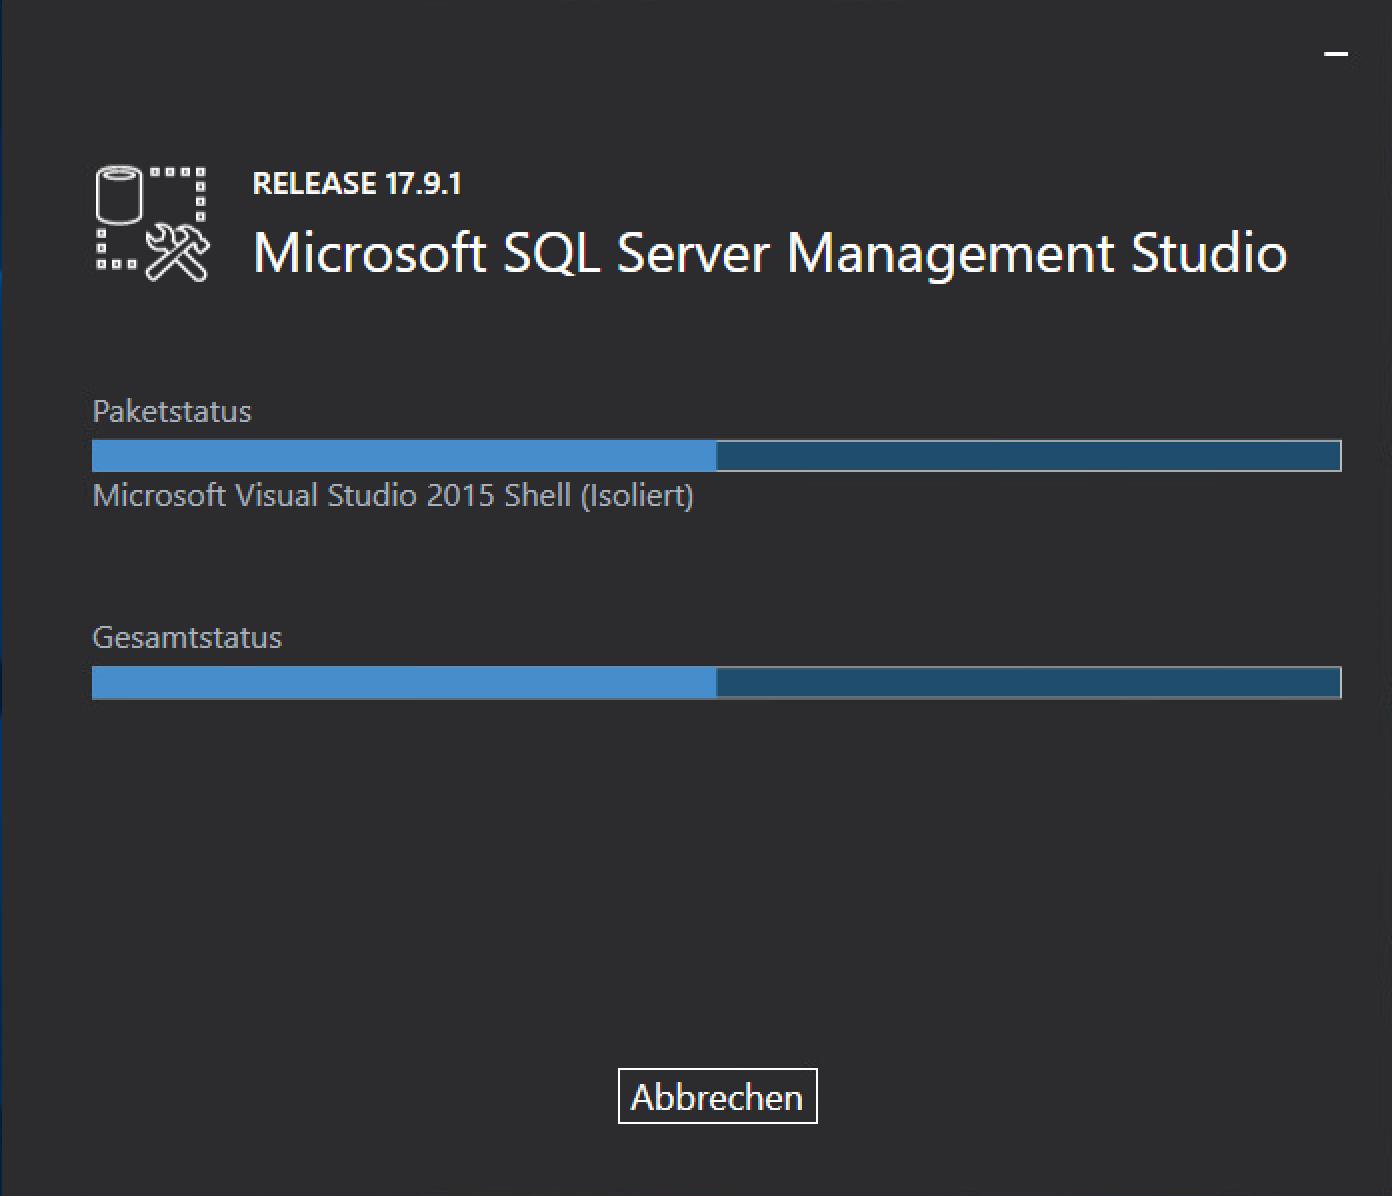Screen dimensions: 1392x1196
Task: Click the Visual Studio 2015 Shell package text
Action: click(392, 495)
